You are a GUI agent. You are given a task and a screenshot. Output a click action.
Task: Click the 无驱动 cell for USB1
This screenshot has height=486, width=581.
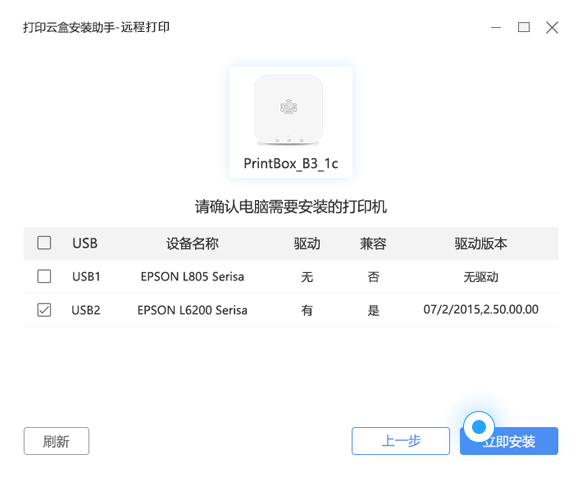click(481, 277)
